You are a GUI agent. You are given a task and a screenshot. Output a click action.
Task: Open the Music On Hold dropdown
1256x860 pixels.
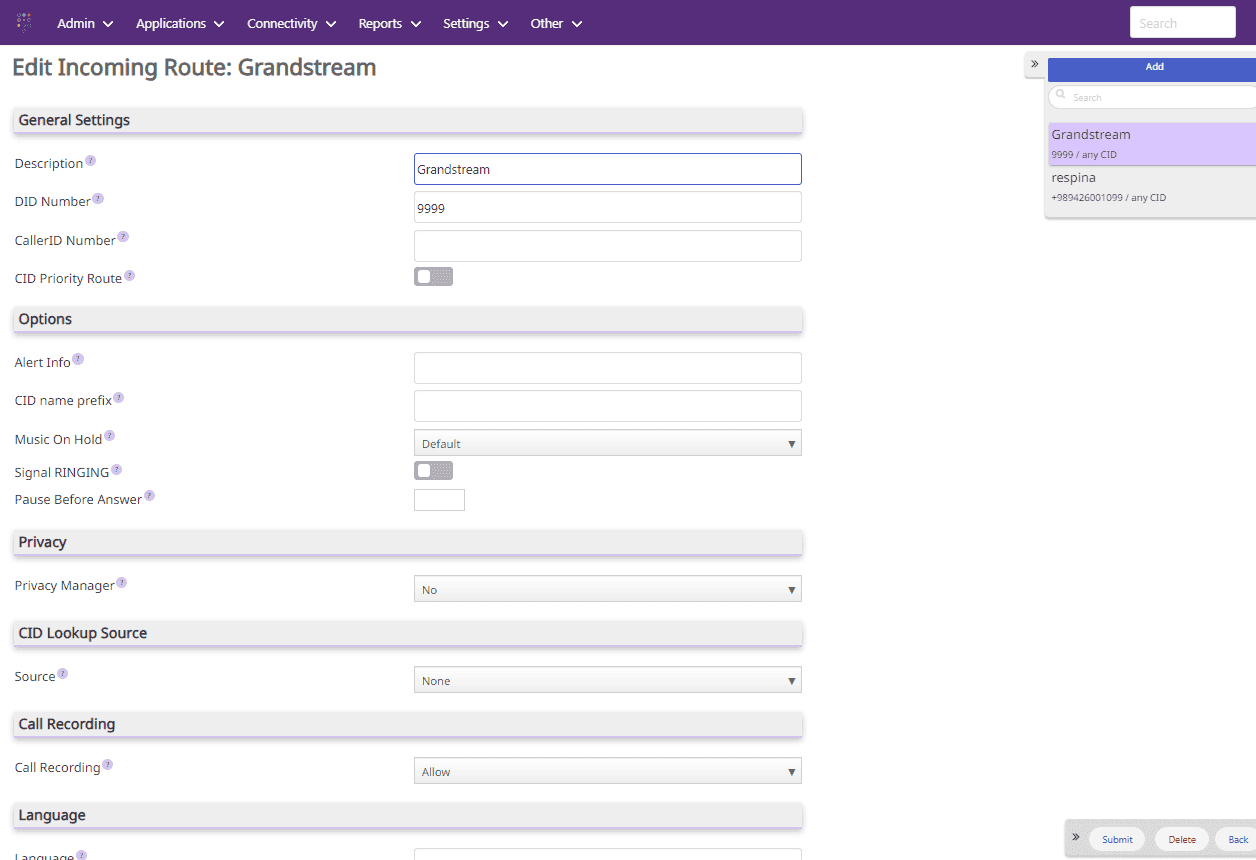(608, 443)
